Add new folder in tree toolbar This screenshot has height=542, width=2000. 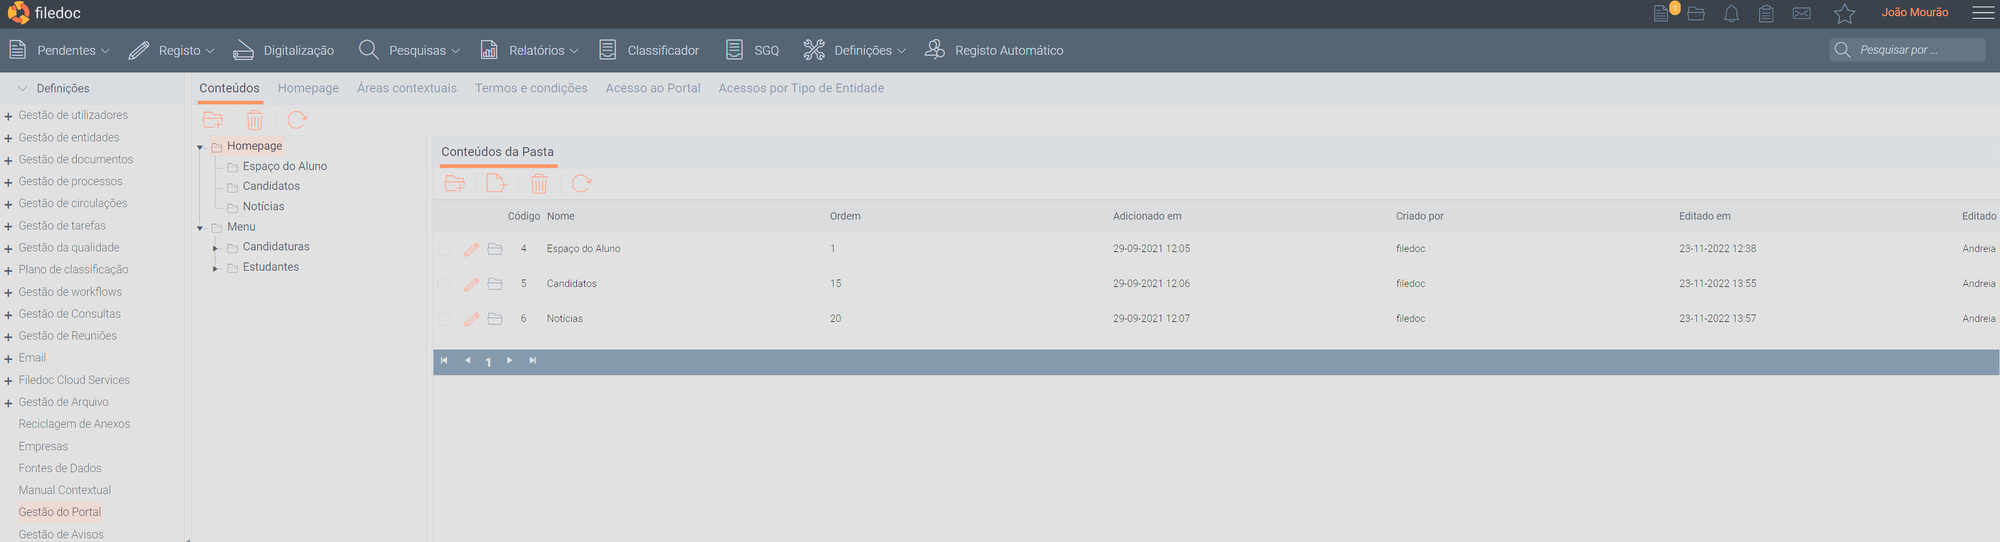click(213, 120)
